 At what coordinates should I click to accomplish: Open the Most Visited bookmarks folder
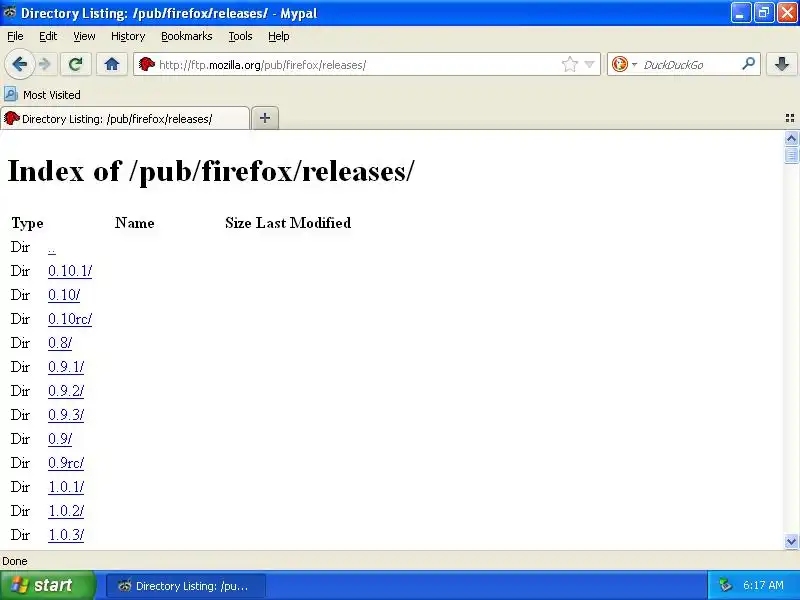click(x=42, y=95)
